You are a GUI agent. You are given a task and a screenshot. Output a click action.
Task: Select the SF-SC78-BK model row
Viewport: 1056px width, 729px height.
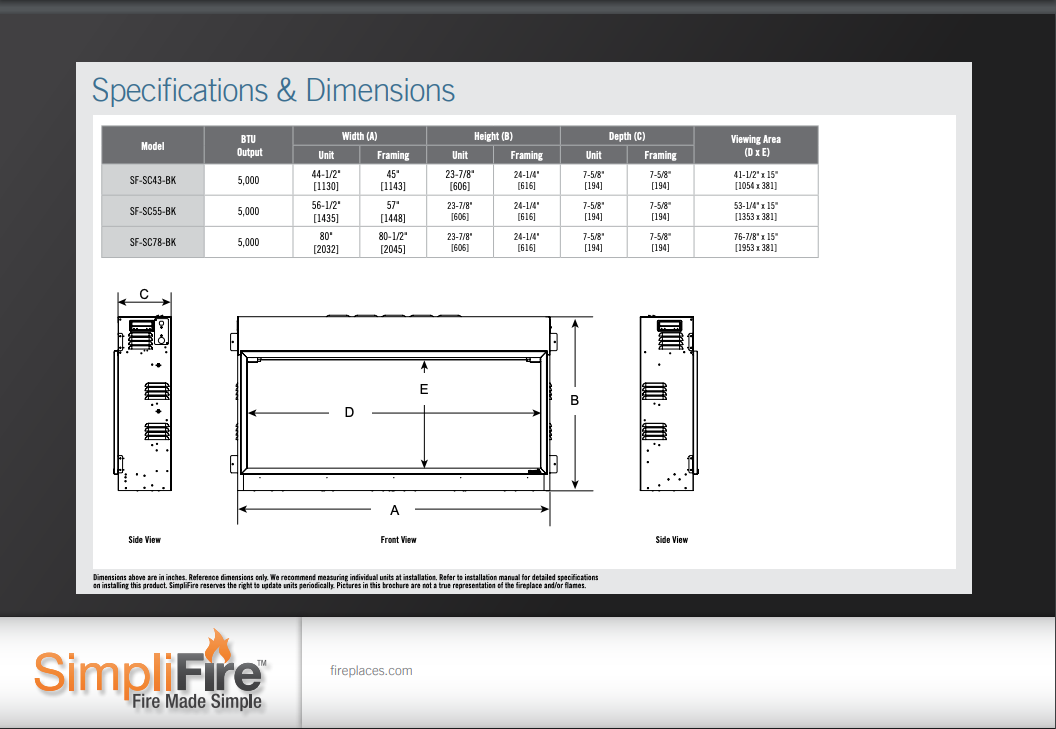point(152,241)
